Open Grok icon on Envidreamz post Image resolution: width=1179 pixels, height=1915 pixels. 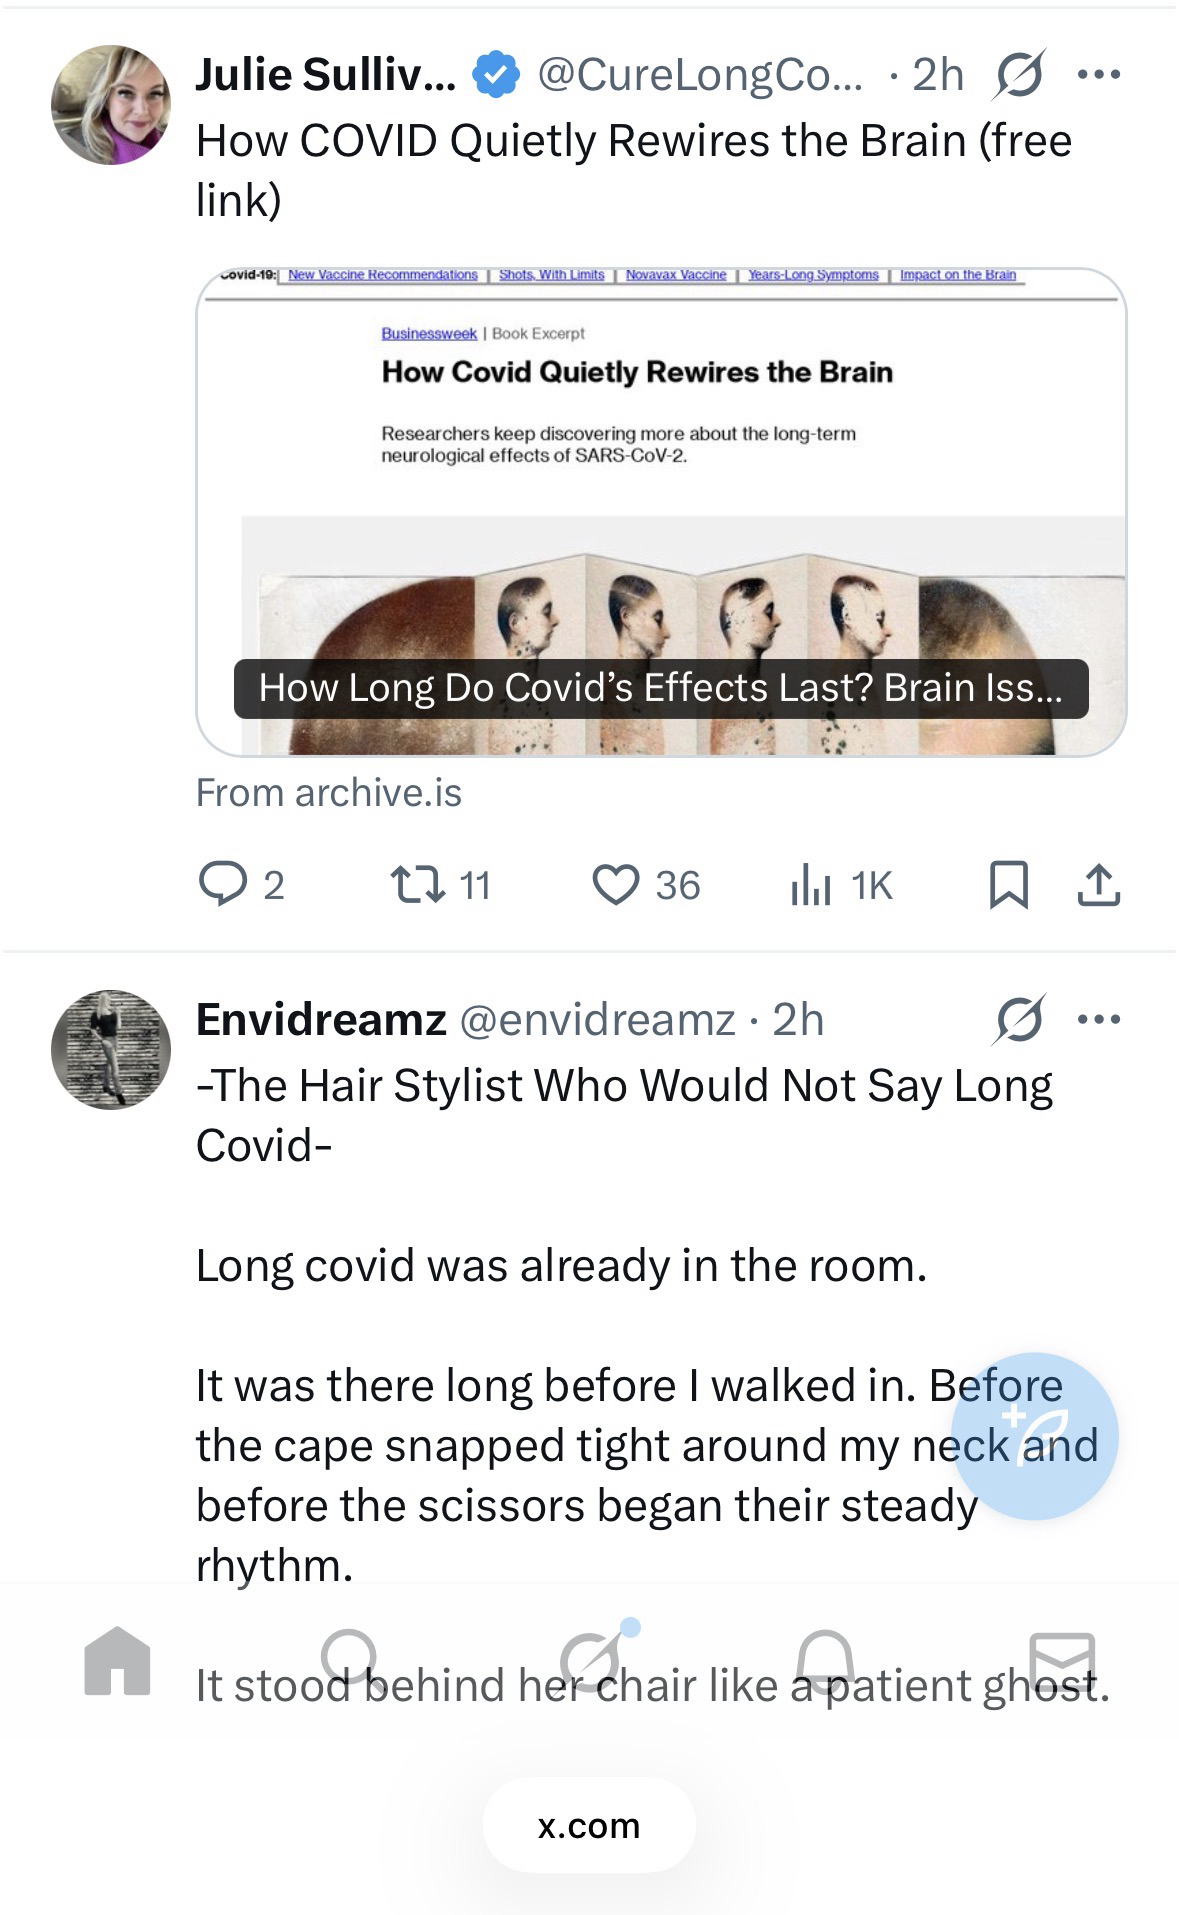(1021, 1020)
